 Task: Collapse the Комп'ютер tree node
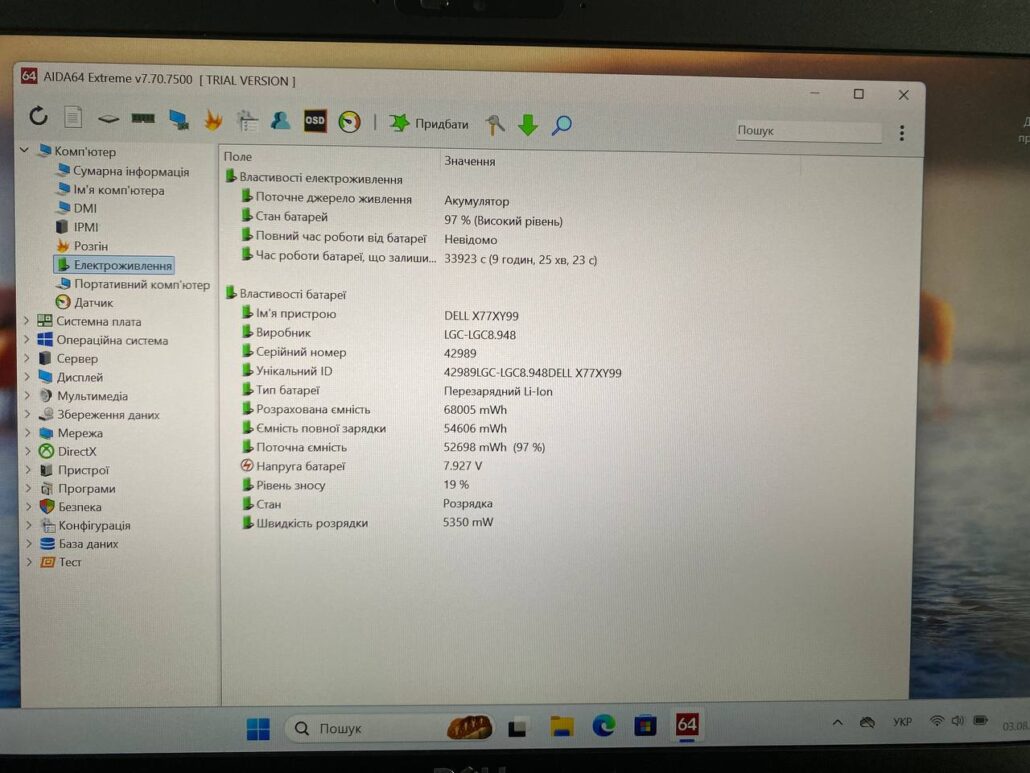24,150
